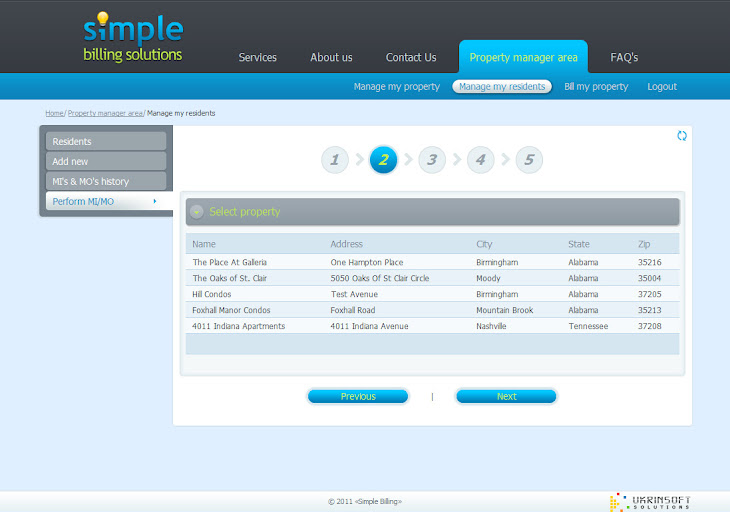The height and width of the screenshot is (512, 730).
Task: Sort by the Address column header
Action: 346,244
